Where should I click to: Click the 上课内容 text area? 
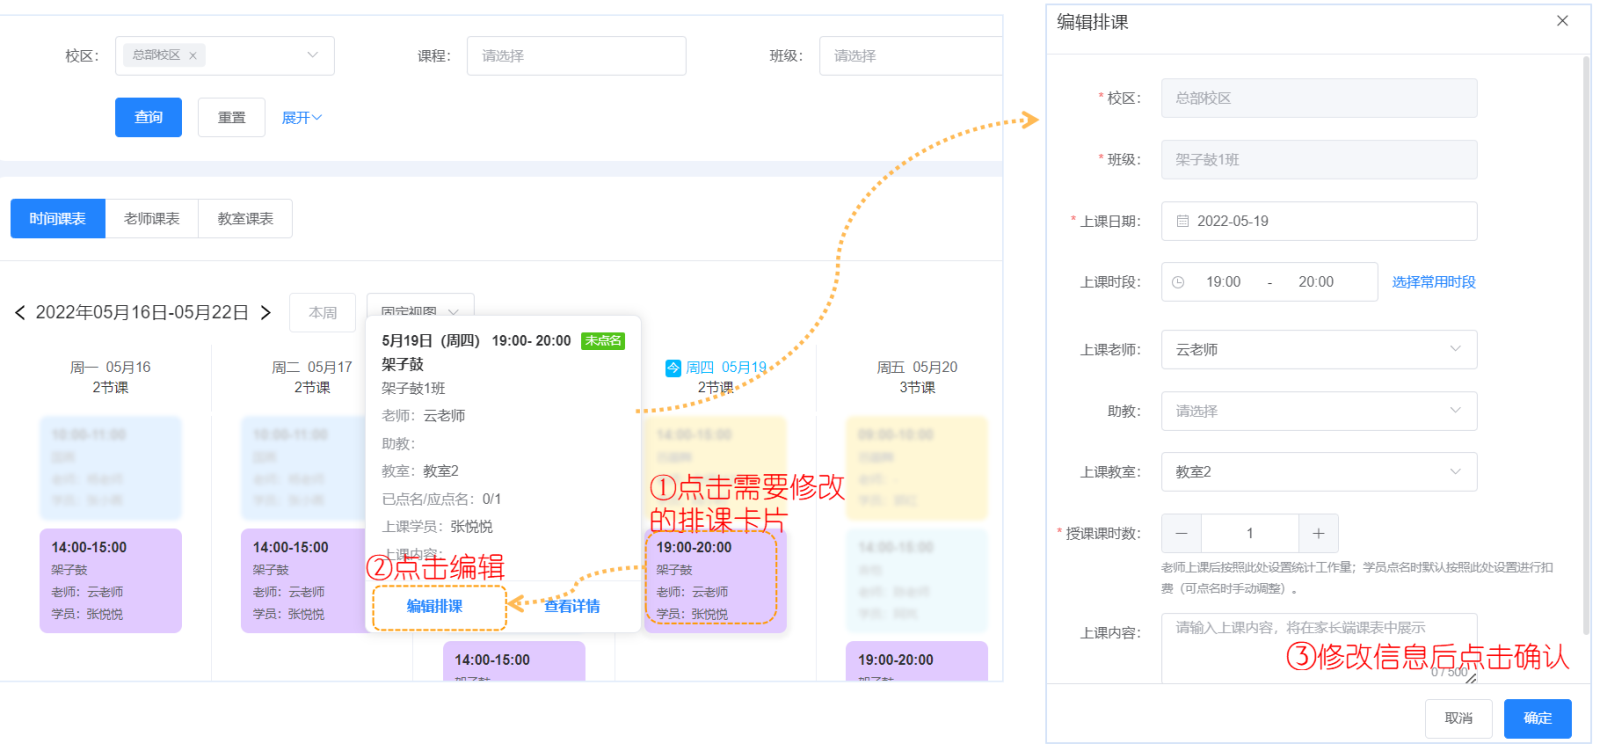coord(1318,648)
